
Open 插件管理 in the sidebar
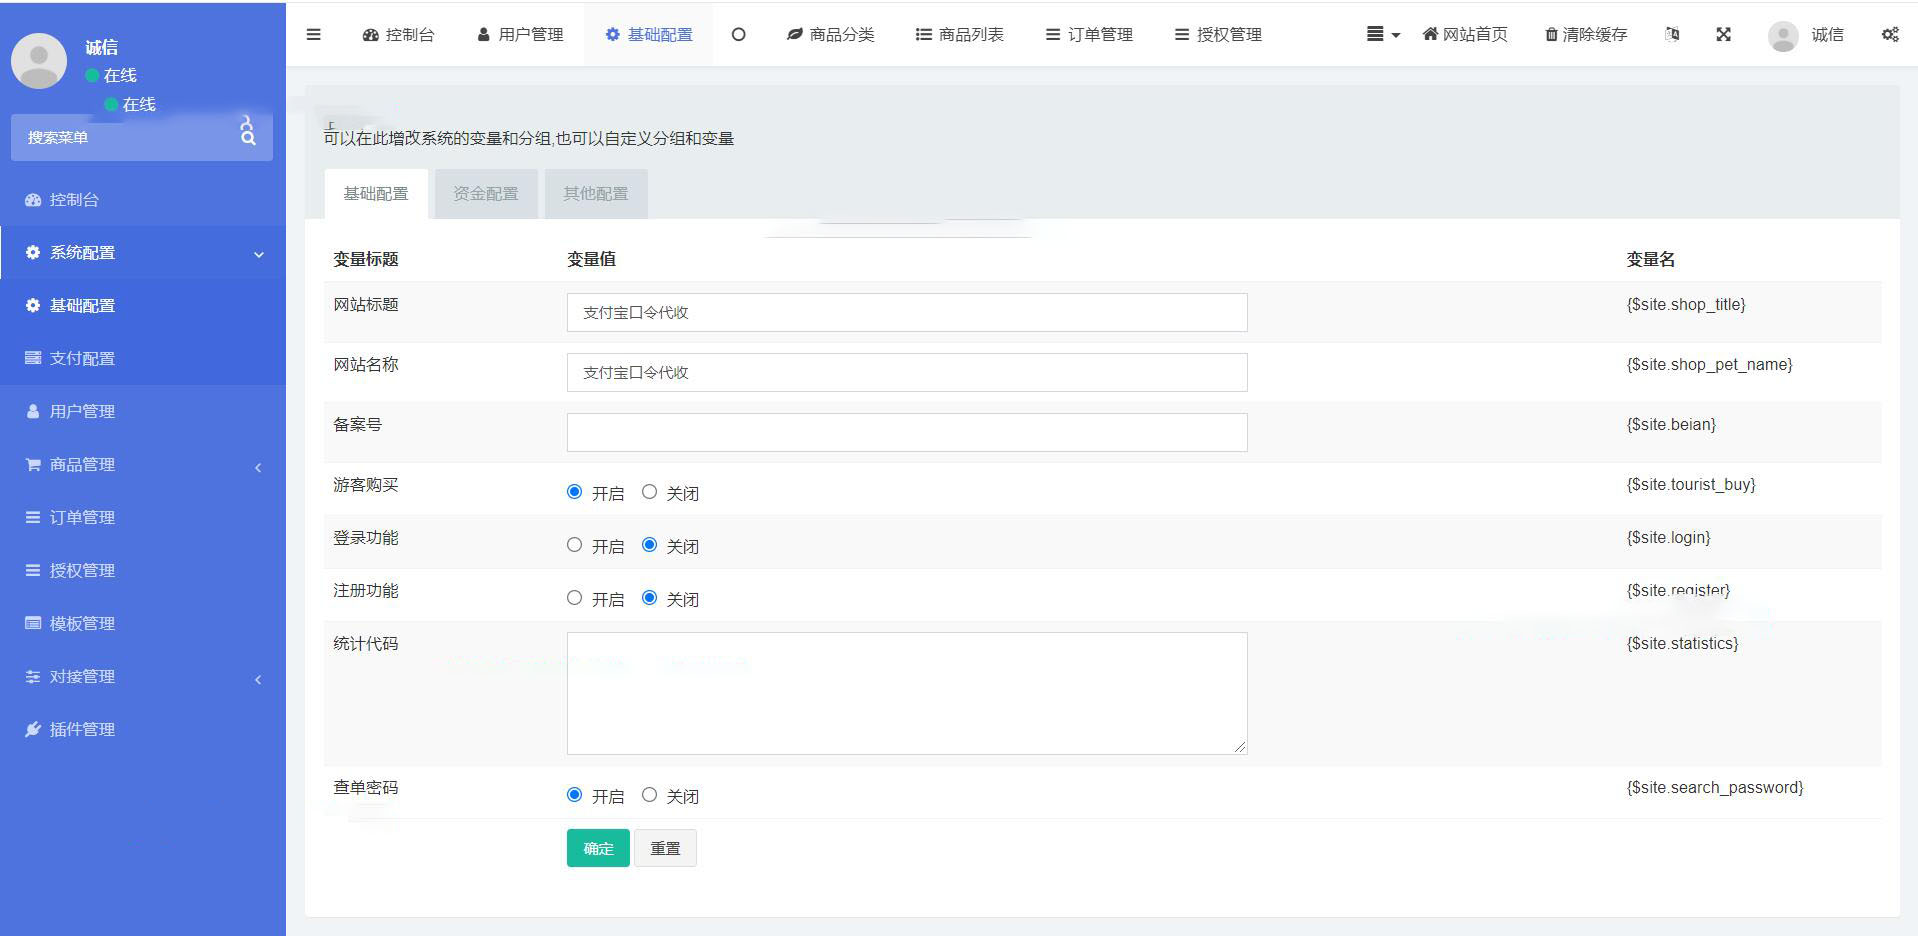143,729
